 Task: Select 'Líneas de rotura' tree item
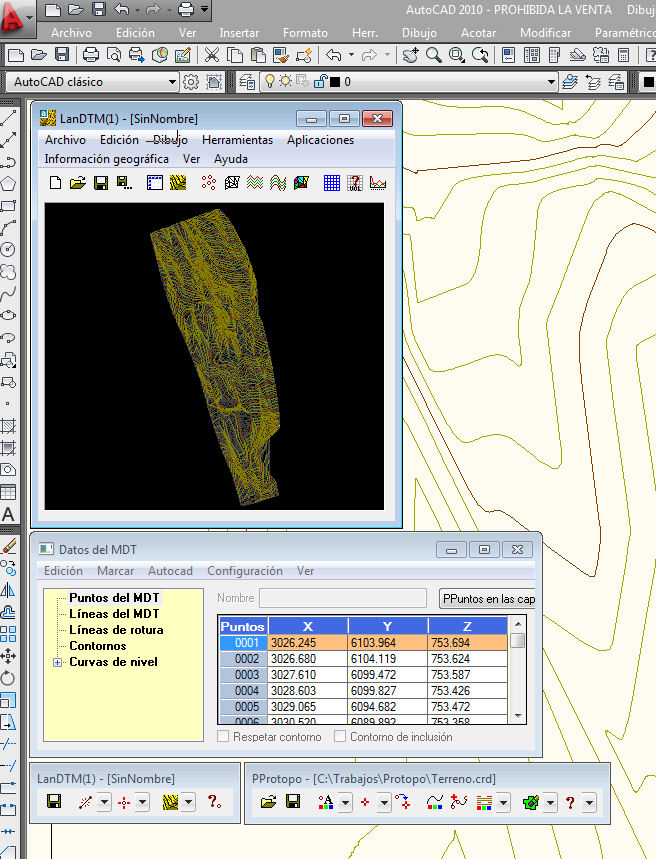[116, 630]
